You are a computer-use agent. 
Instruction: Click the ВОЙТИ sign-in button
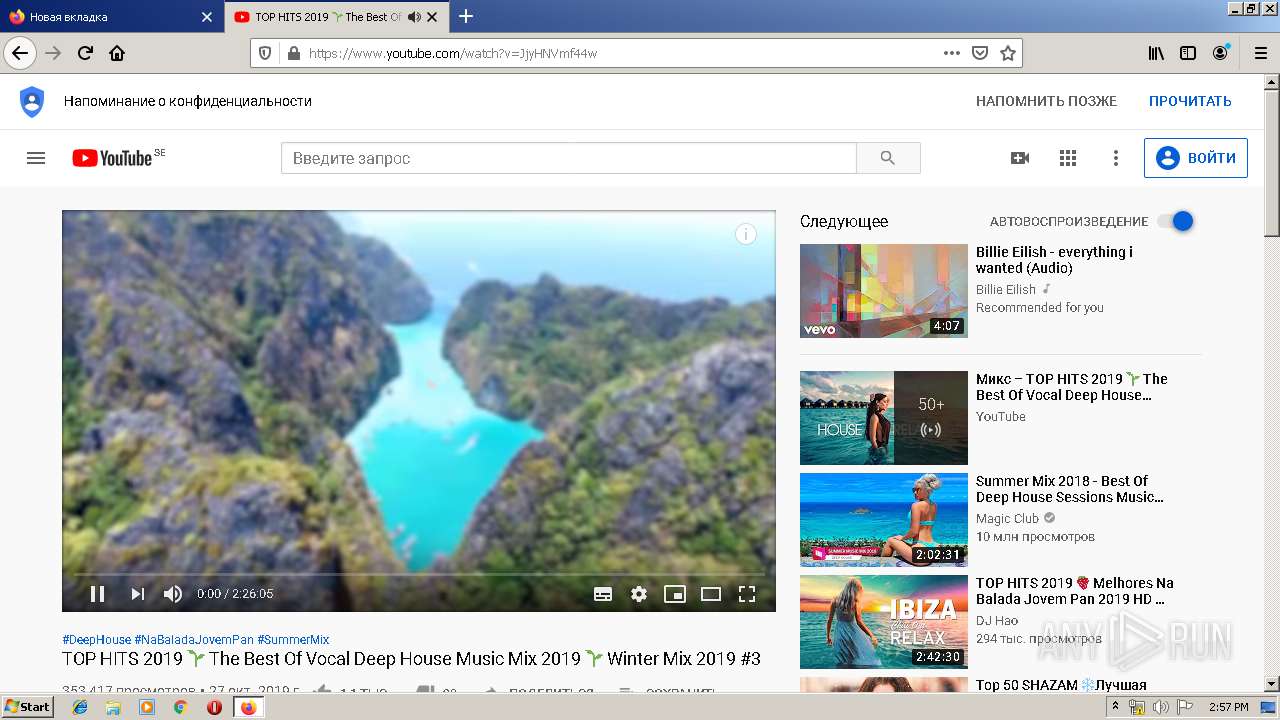point(1196,158)
